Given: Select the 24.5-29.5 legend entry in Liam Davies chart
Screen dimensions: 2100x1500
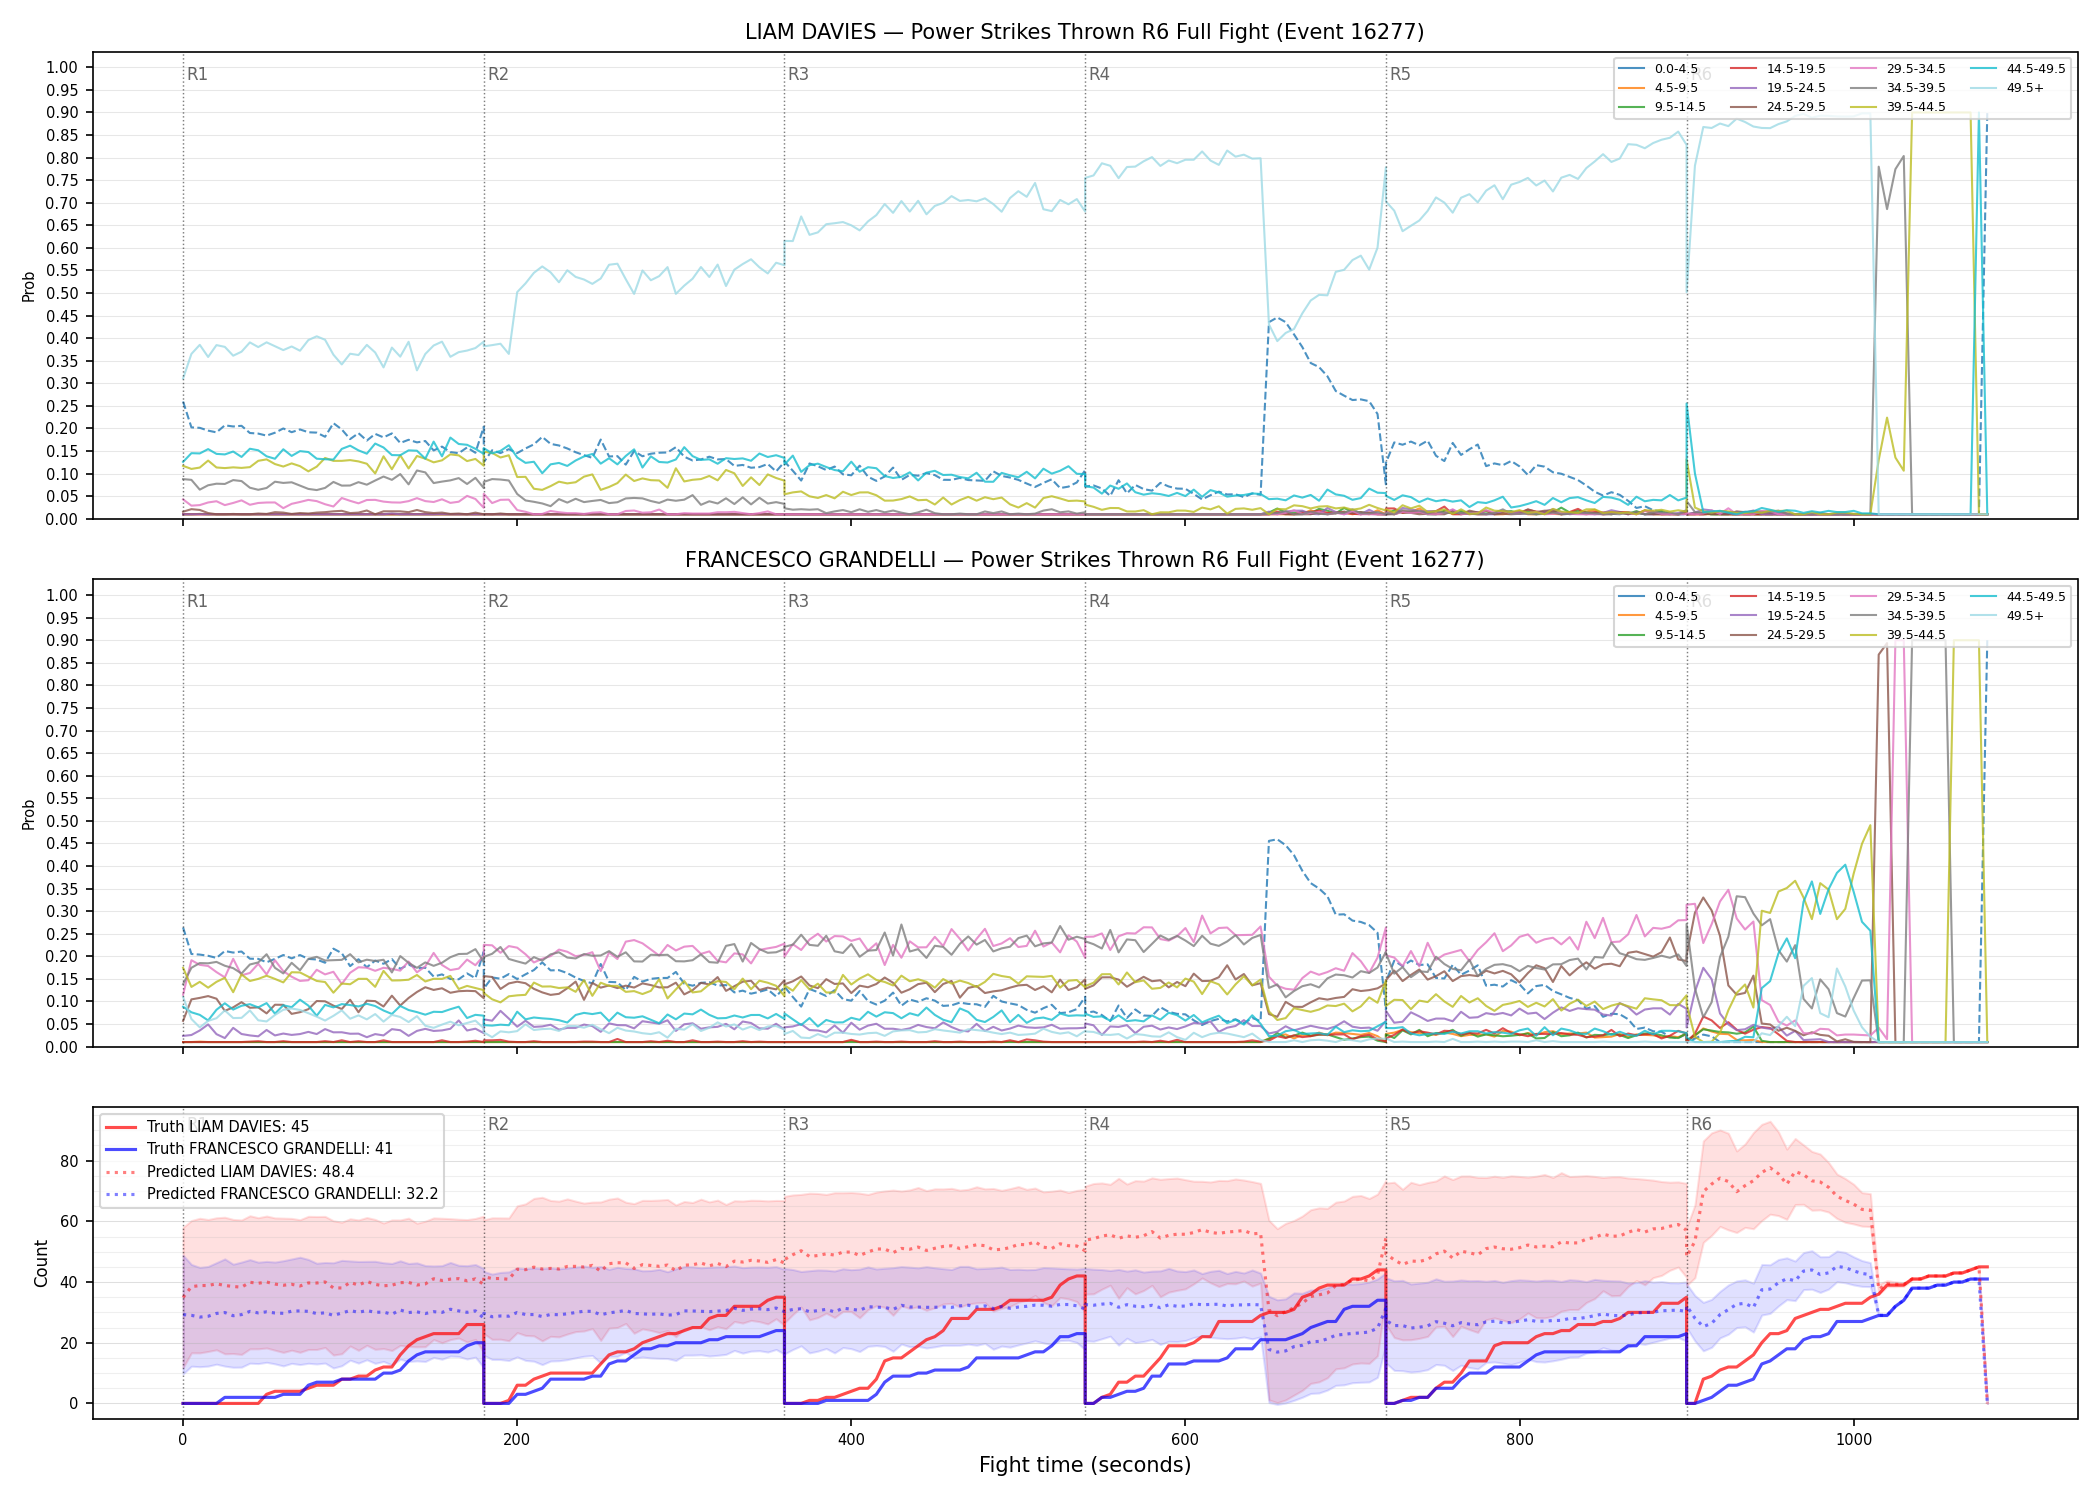Looking at the screenshot, I should [x=1778, y=107].
